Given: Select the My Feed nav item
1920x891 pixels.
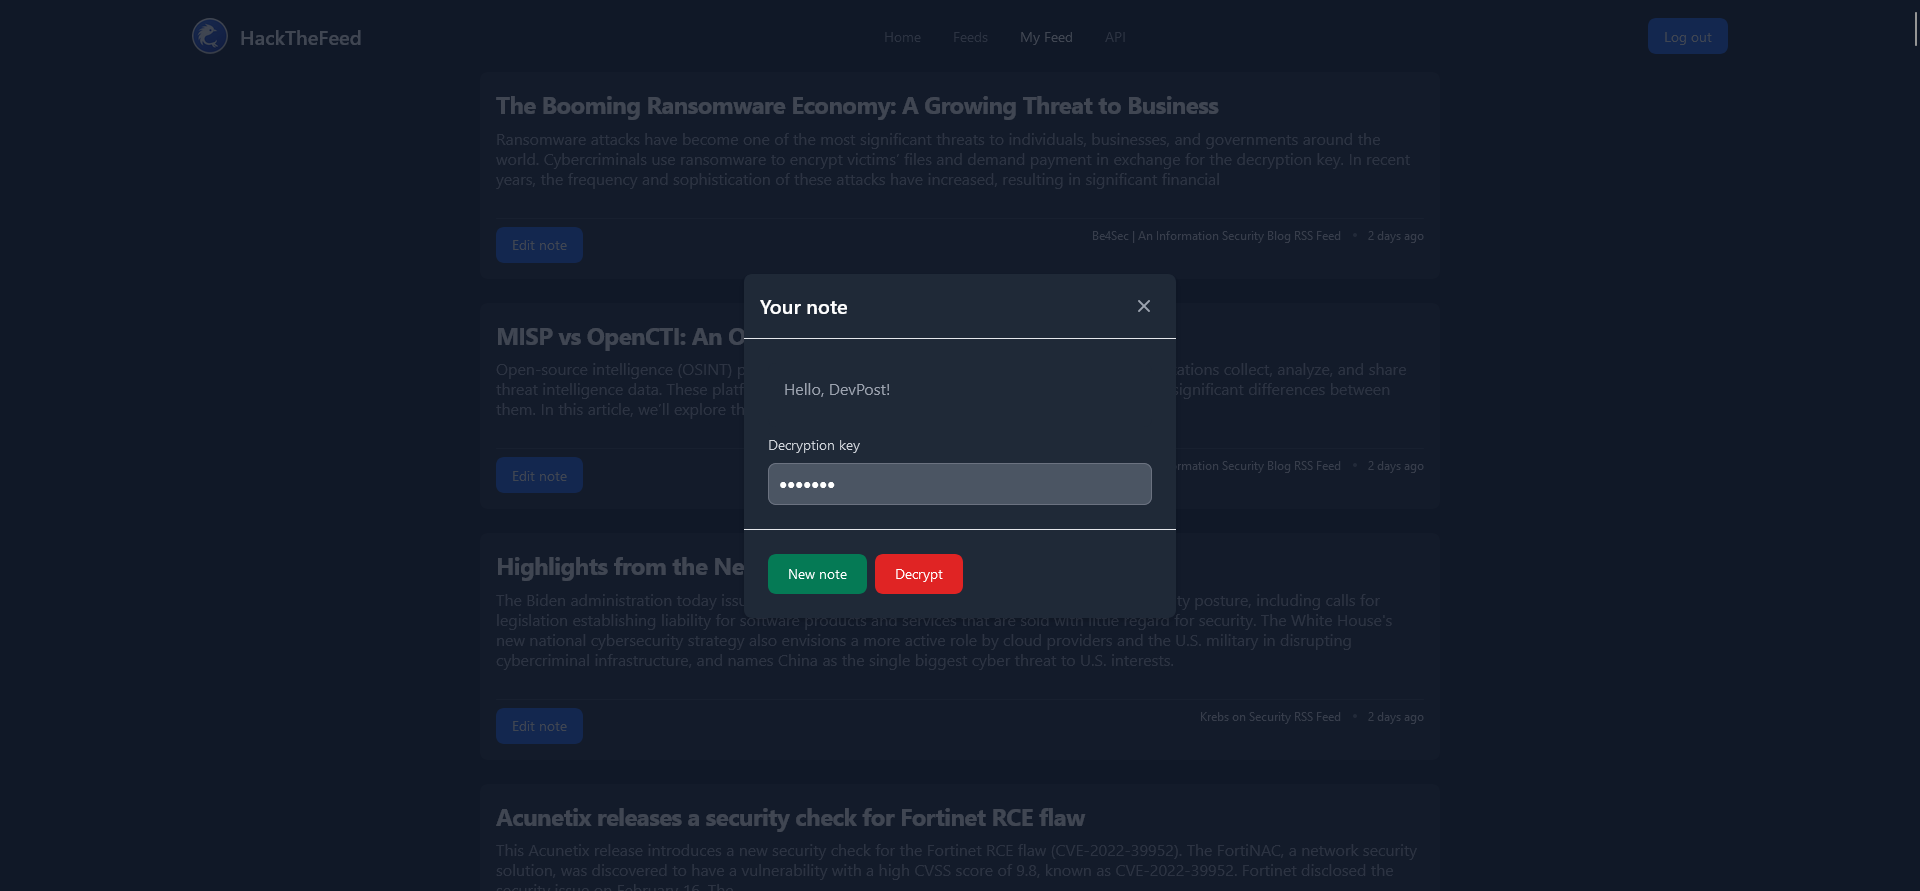Looking at the screenshot, I should pyautogui.click(x=1046, y=37).
